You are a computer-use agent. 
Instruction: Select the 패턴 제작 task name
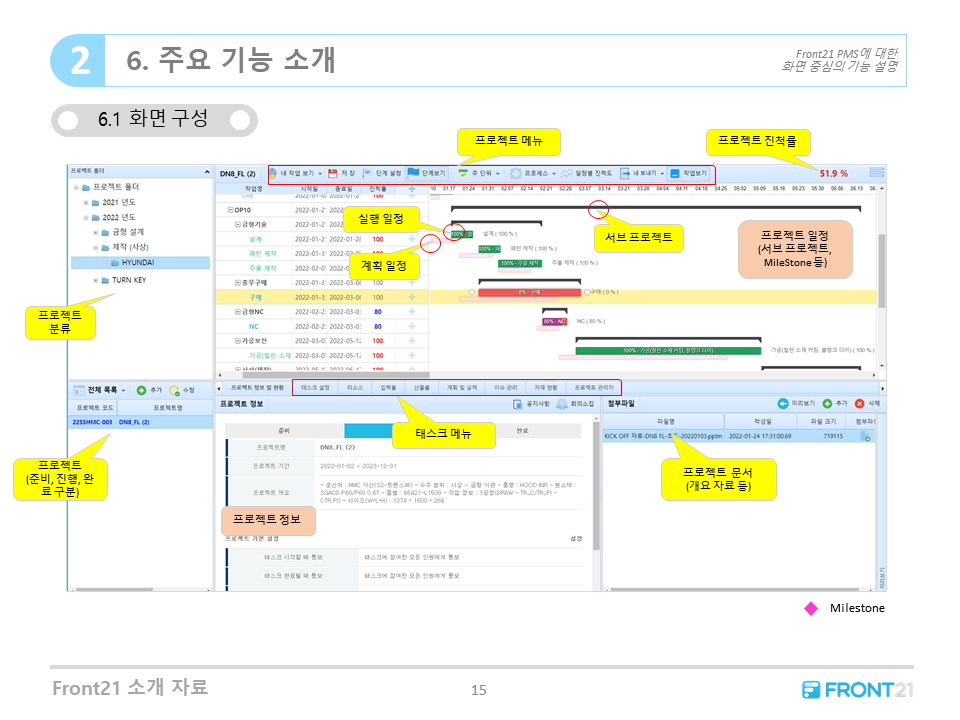pyautogui.click(x=262, y=253)
